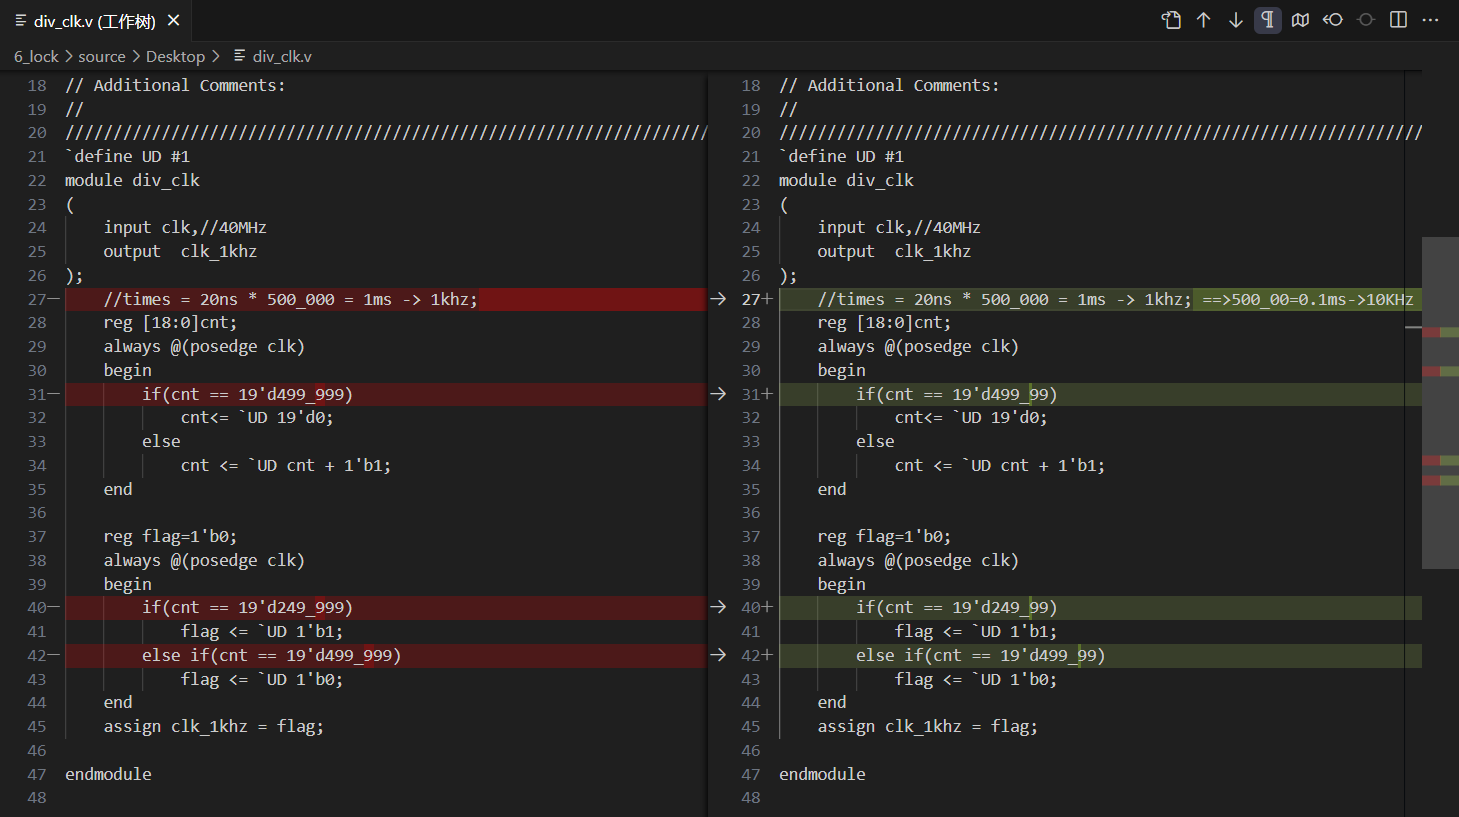Screen dimensions: 1459x817
Task: Go to the next change (down arrow)
Action: [x=1236, y=20]
